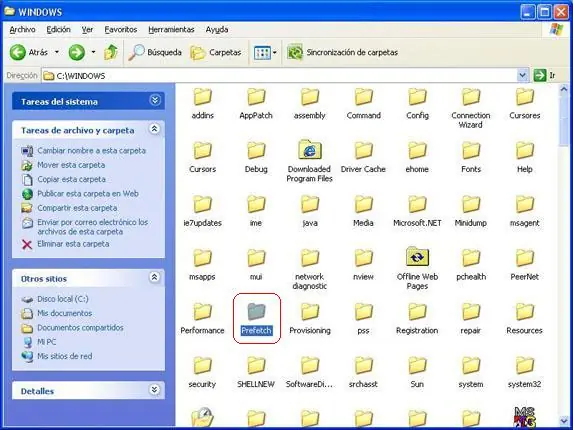Image resolution: width=573 pixels, height=430 pixels.
Task: Select the network diagnostic folder icon
Action: 310,258
